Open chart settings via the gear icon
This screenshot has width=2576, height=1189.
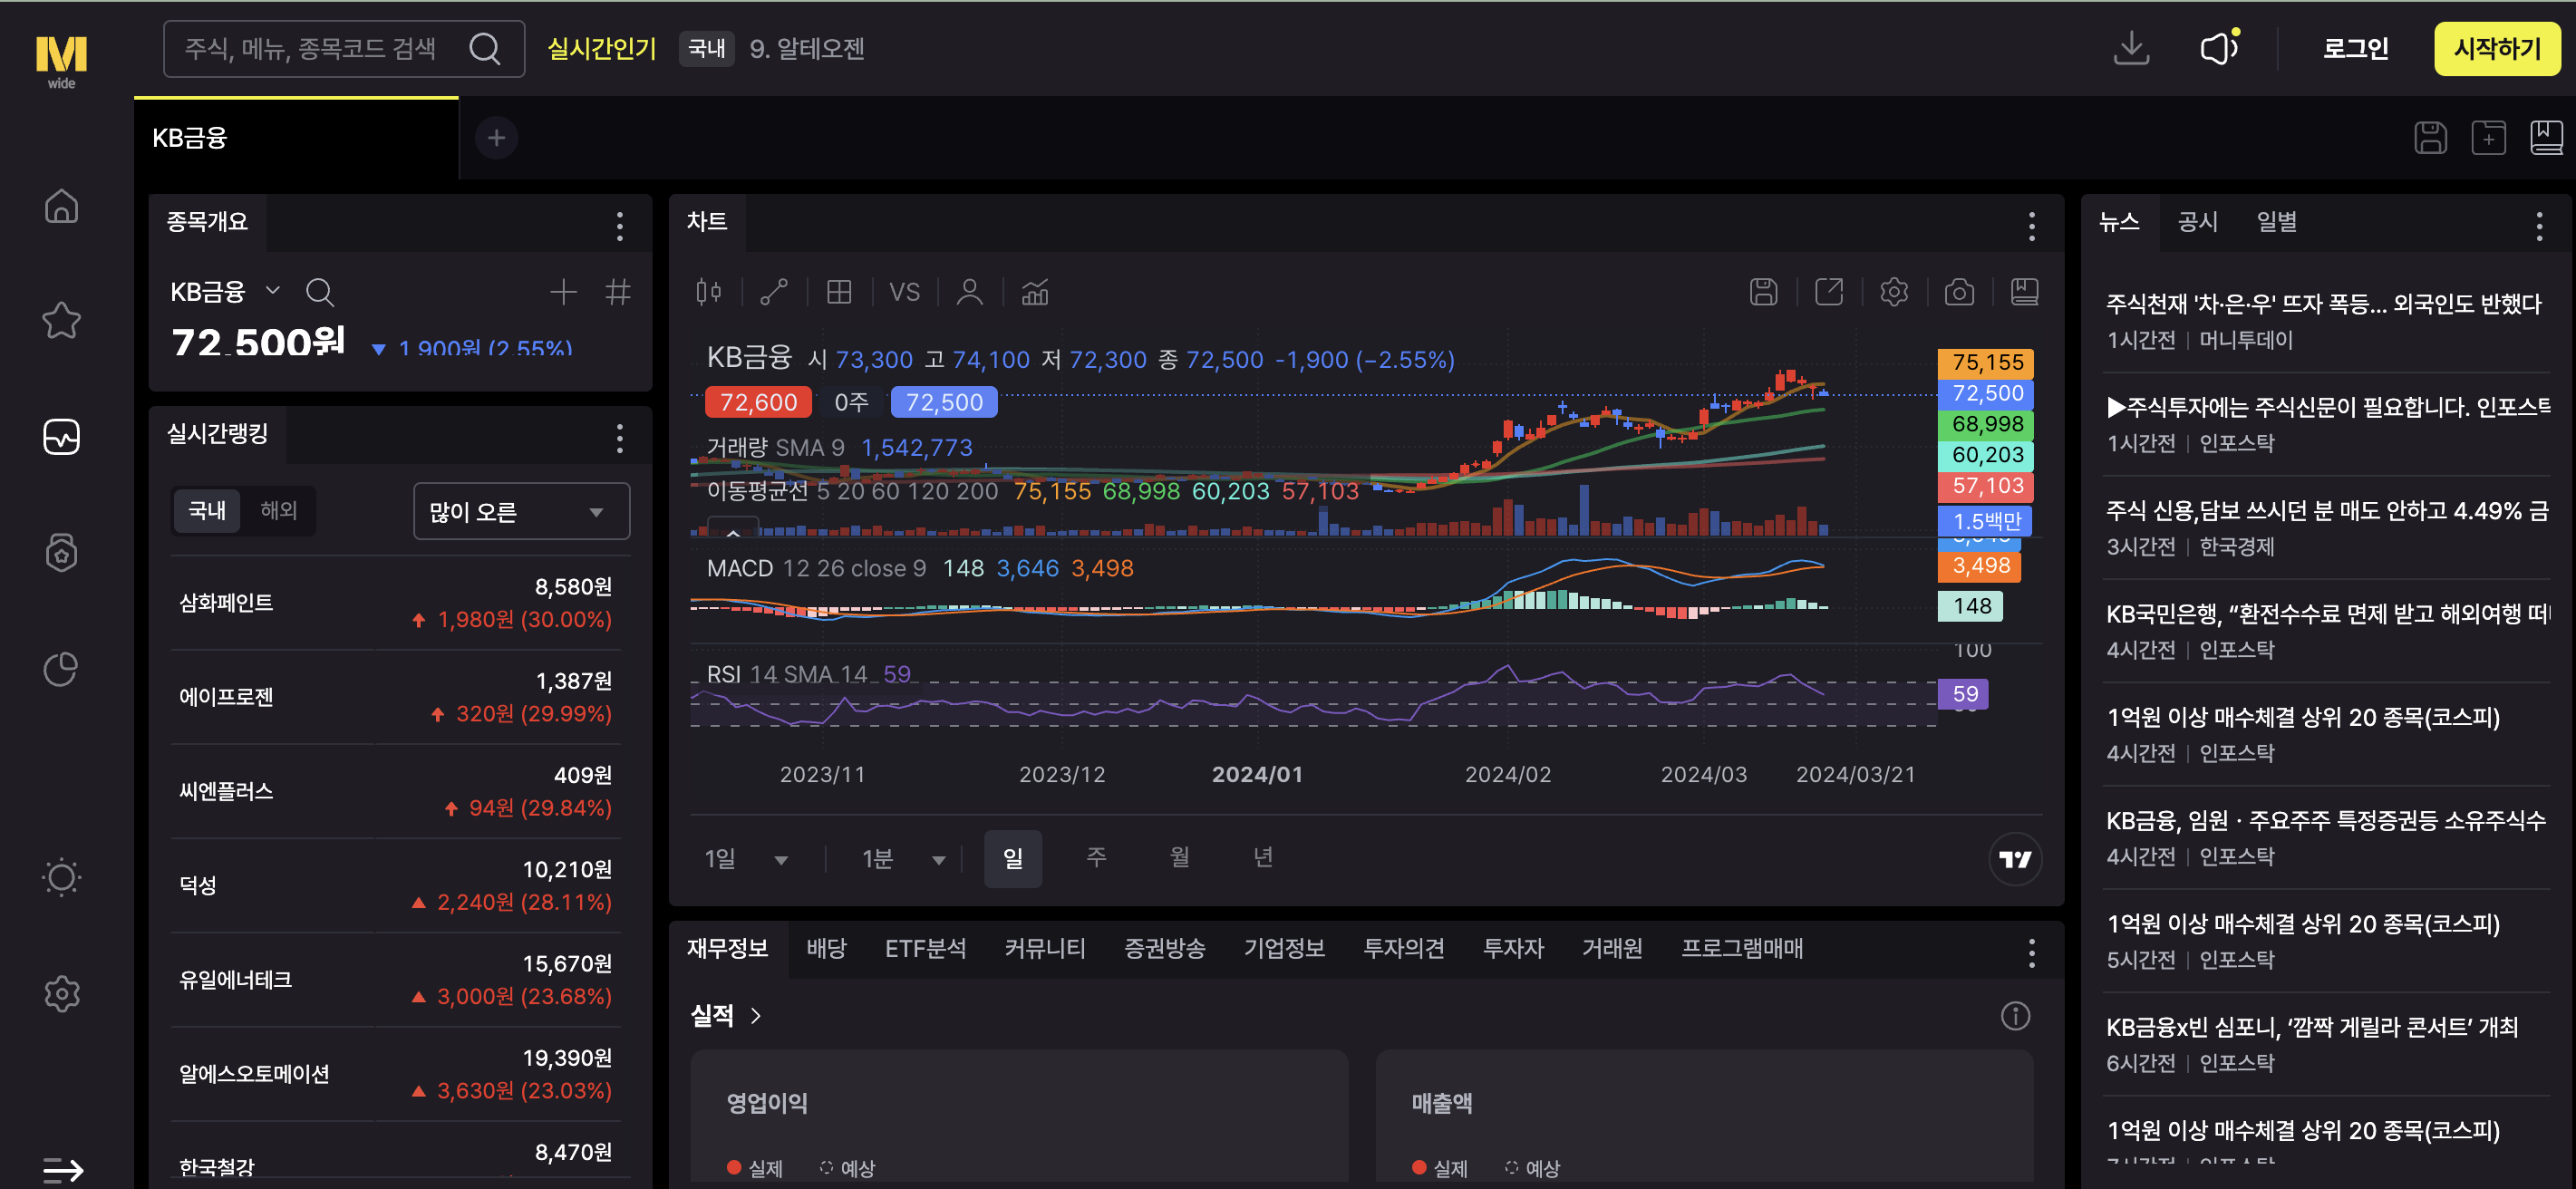1893,292
